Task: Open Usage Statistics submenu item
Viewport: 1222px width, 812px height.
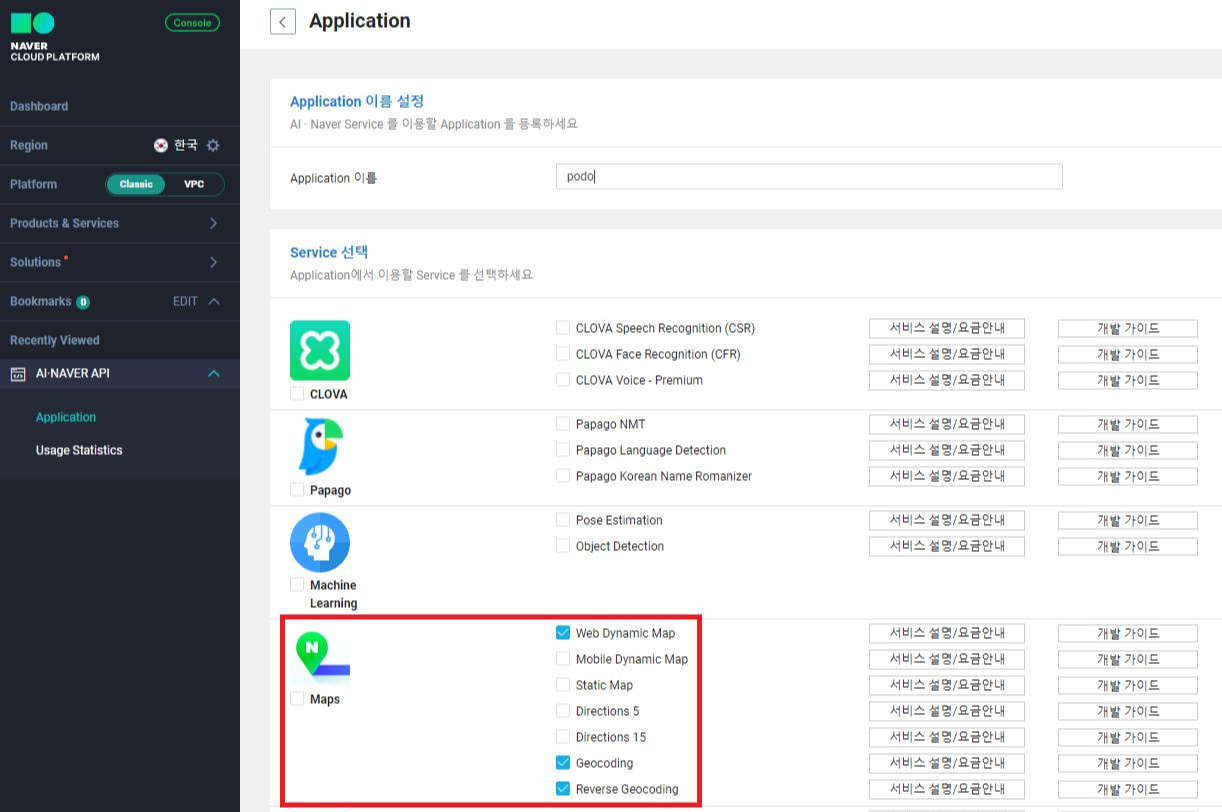Action: coord(79,450)
